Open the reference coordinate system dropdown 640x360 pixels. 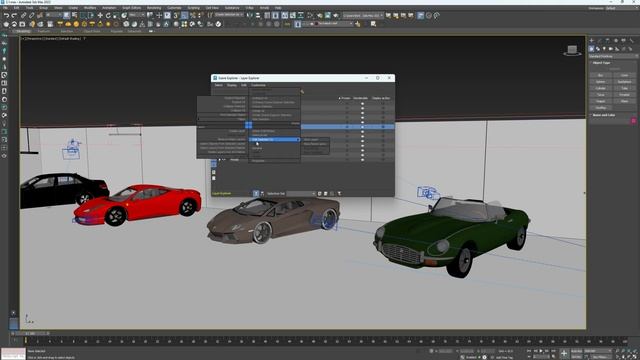coord(137,15)
